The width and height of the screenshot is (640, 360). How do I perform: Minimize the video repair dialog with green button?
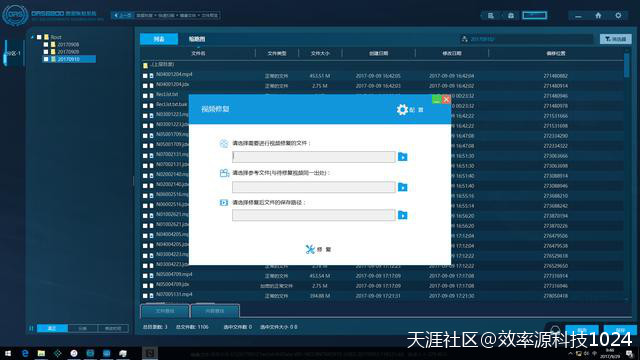pyautogui.click(x=437, y=99)
